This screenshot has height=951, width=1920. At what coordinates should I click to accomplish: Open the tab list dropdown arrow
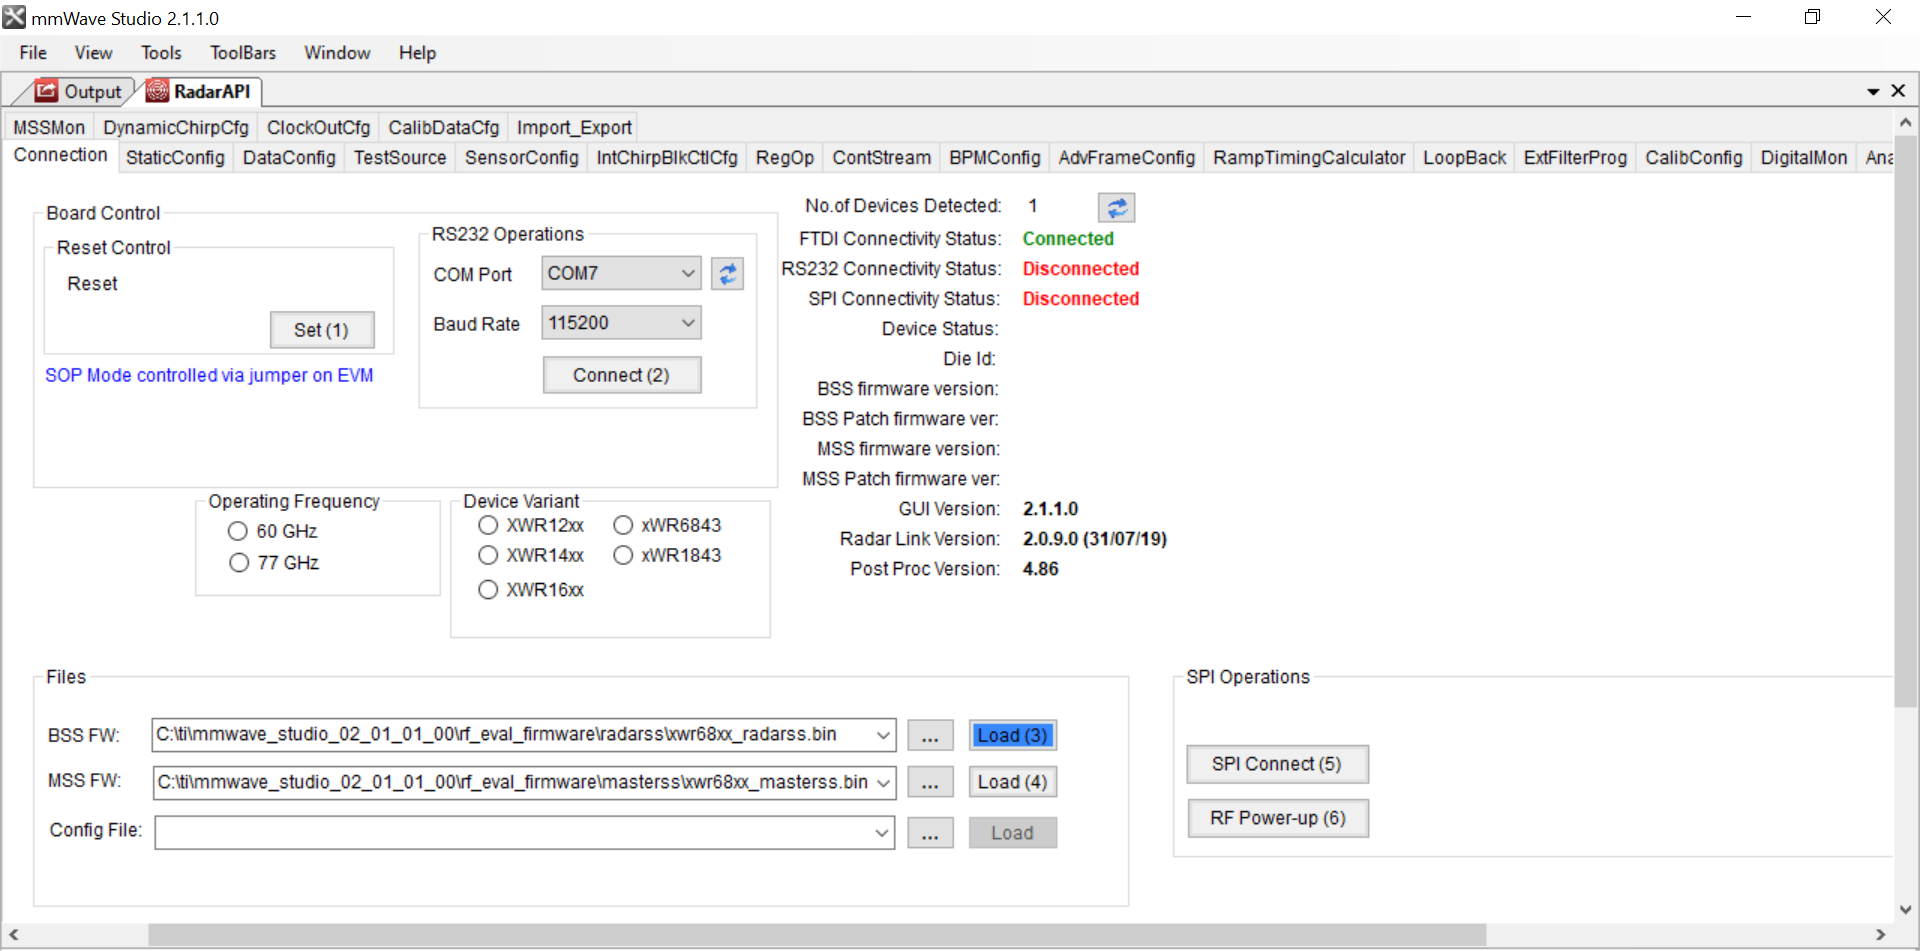pyautogui.click(x=1873, y=92)
